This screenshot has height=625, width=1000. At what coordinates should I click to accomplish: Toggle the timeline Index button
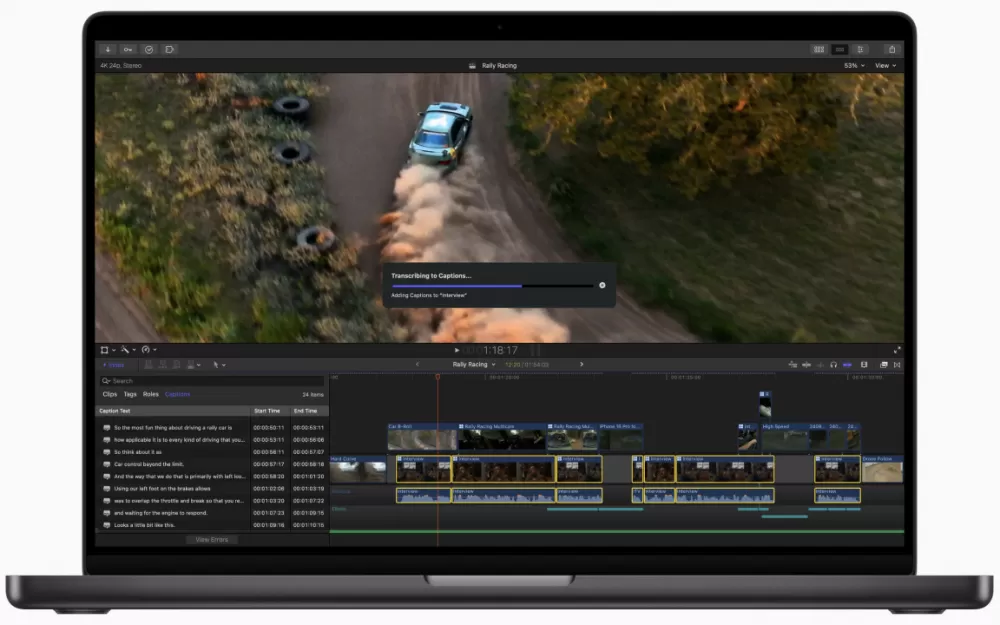pyautogui.click(x=114, y=365)
